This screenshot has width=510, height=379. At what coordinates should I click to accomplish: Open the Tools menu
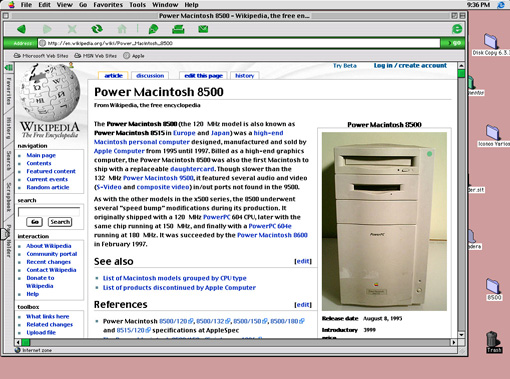pyautogui.click(x=138, y=5)
